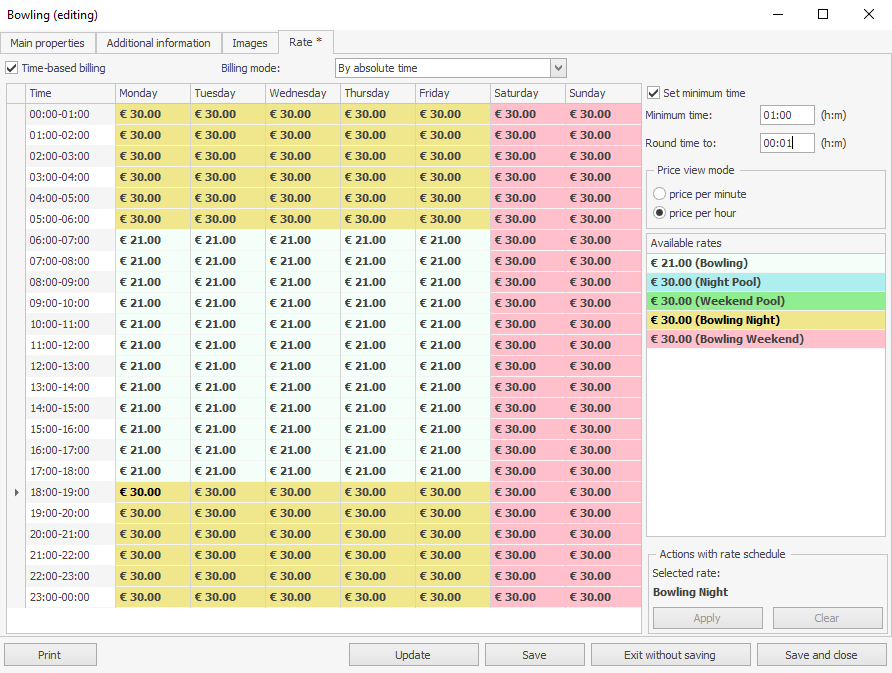Toggle the Set minimum time checkbox
The width and height of the screenshot is (892, 673).
click(654, 93)
